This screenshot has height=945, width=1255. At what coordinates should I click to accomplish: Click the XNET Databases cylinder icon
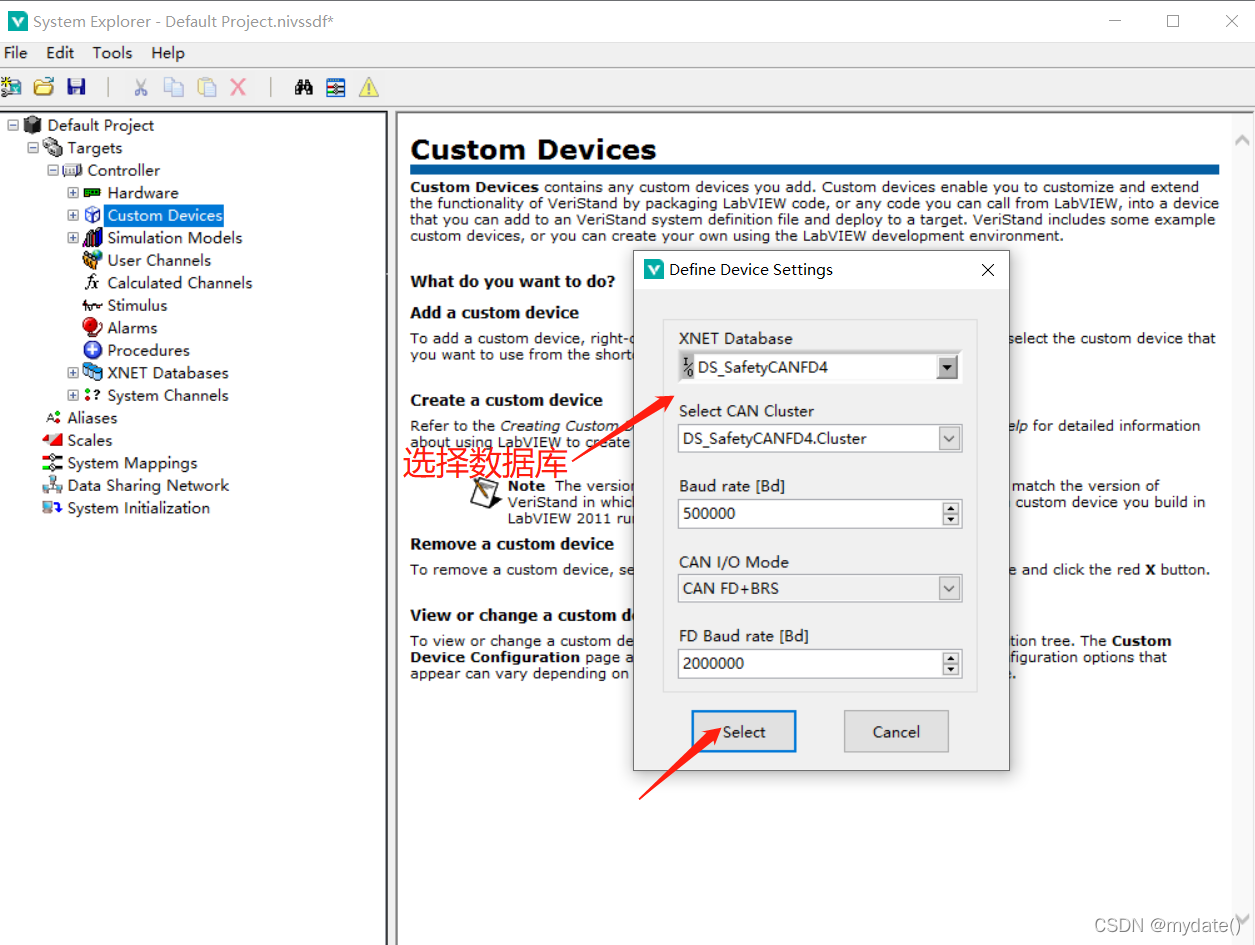tap(93, 372)
